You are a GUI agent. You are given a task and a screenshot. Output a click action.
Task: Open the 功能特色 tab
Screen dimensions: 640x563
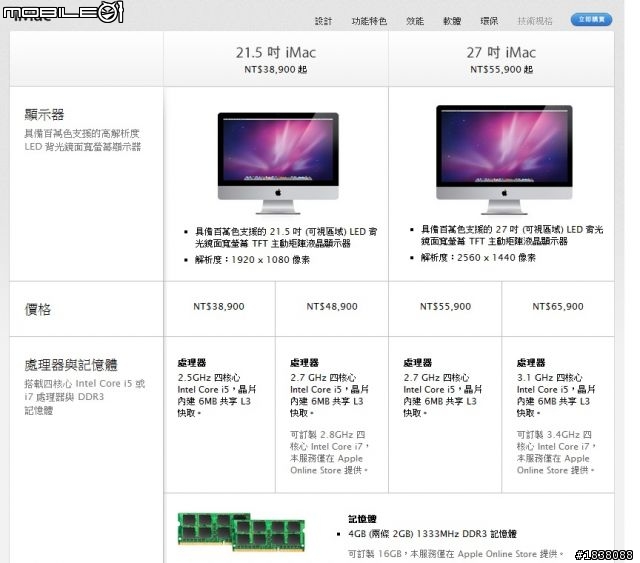tap(369, 21)
